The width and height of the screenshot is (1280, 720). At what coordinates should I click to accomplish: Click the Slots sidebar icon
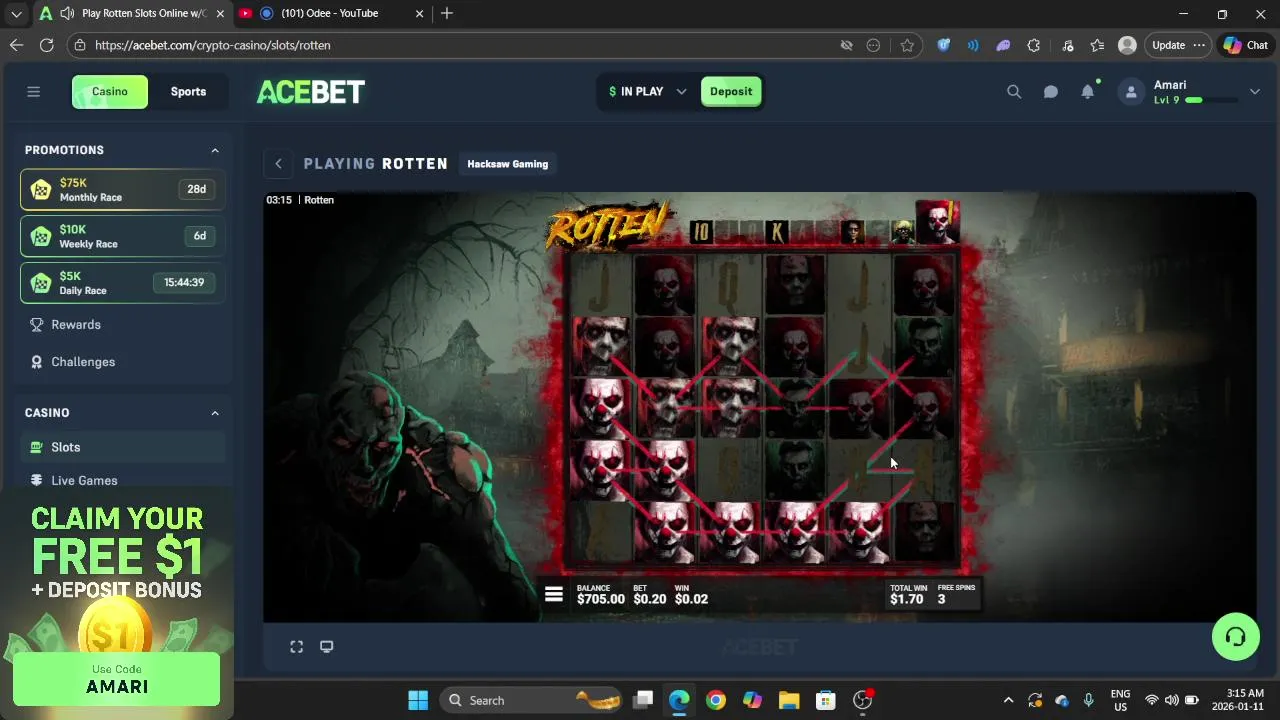(x=37, y=447)
